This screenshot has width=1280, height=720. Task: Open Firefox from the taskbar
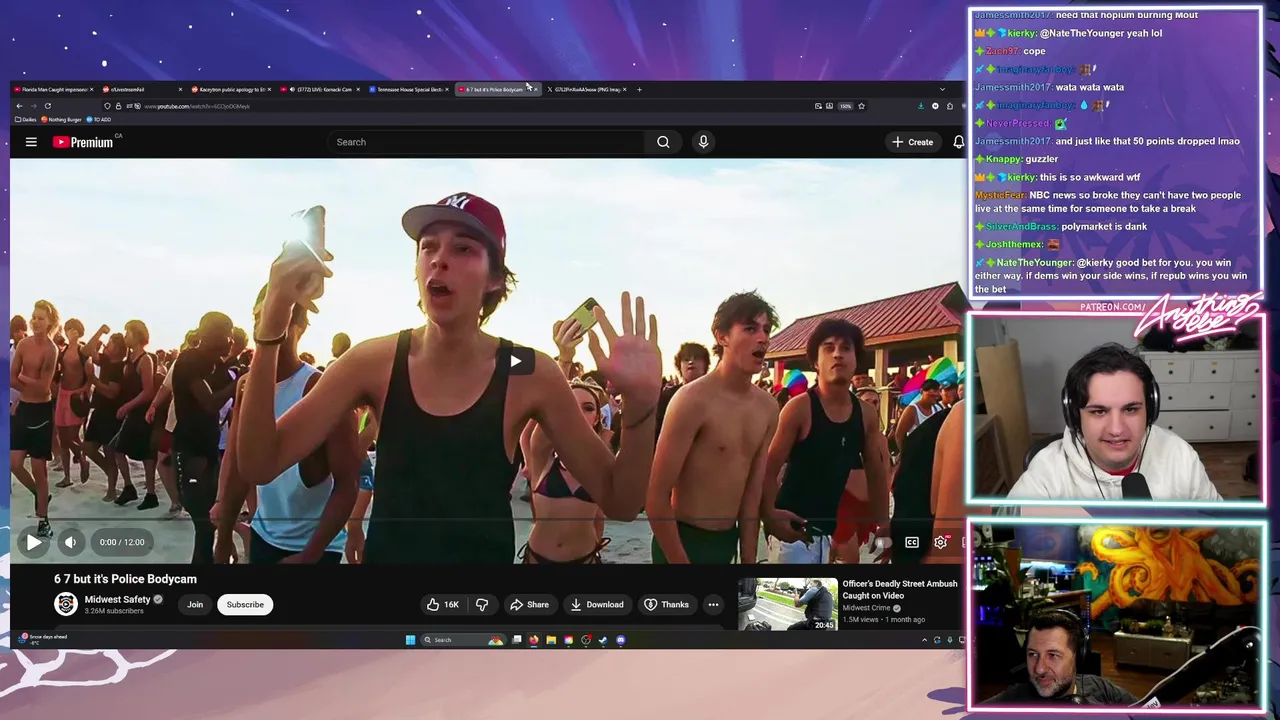point(534,640)
